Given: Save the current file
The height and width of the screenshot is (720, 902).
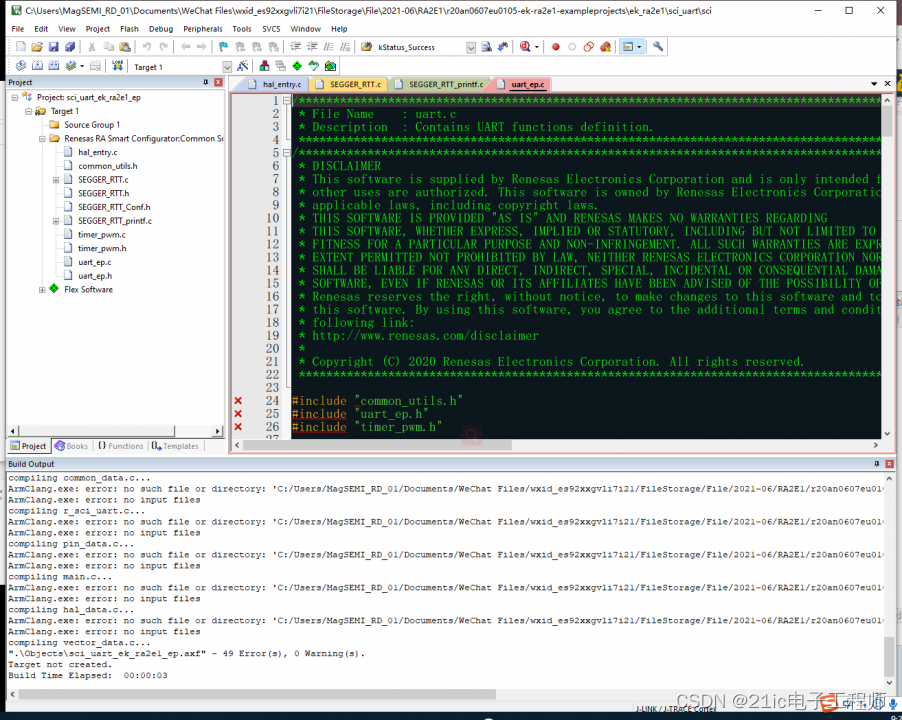Looking at the screenshot, I should [53, 47].
